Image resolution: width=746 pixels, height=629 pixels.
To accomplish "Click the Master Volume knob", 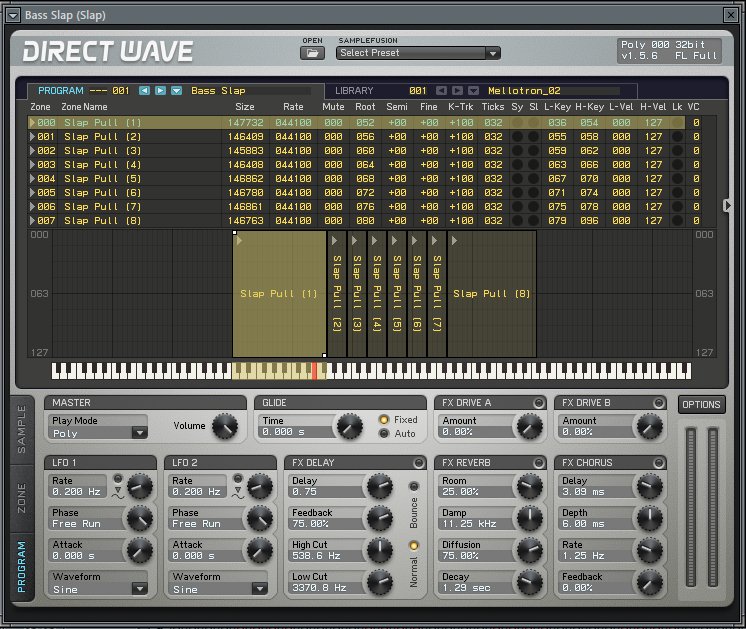I will click(x=225, y=426).
